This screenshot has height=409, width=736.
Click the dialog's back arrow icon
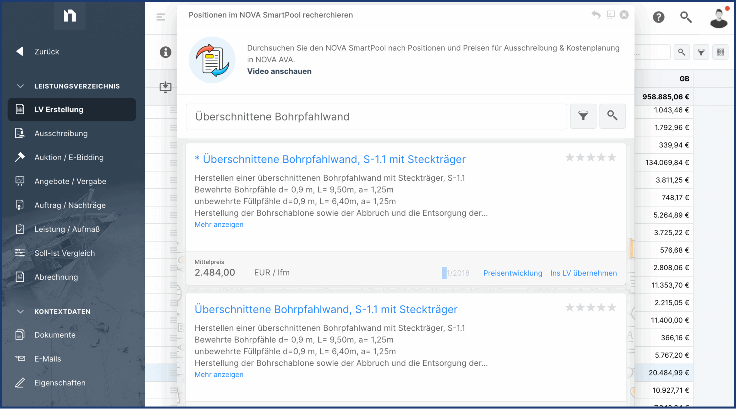click(596, 15)
